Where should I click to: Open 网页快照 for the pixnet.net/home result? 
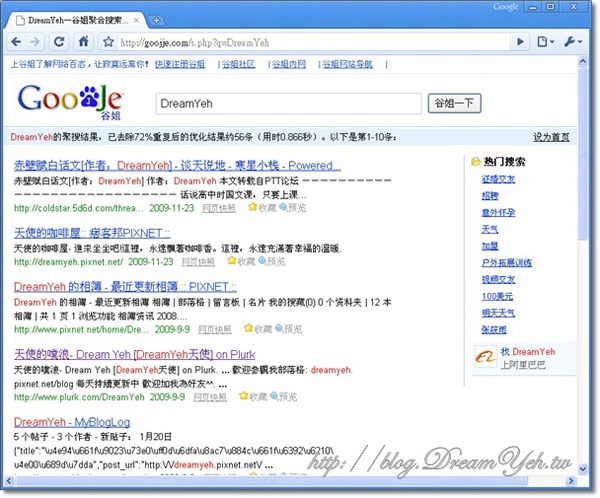[215, 330]
